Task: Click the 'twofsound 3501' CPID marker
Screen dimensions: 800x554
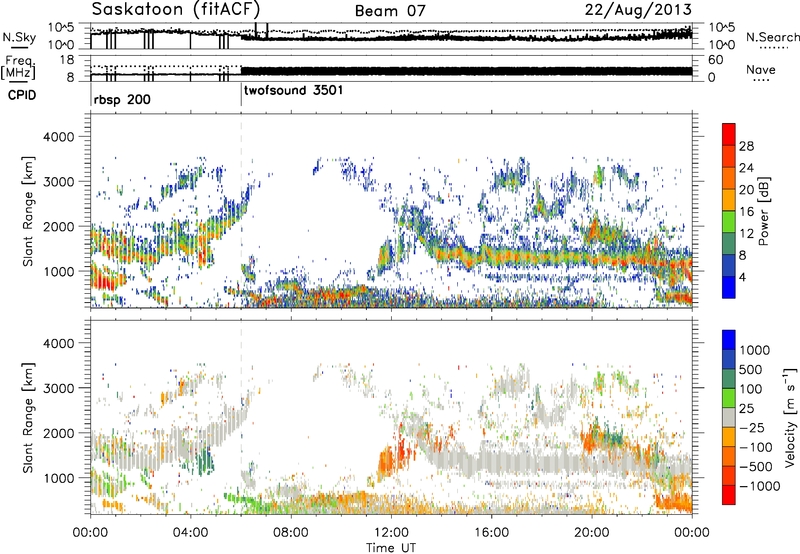Action: tap(293, 91)
